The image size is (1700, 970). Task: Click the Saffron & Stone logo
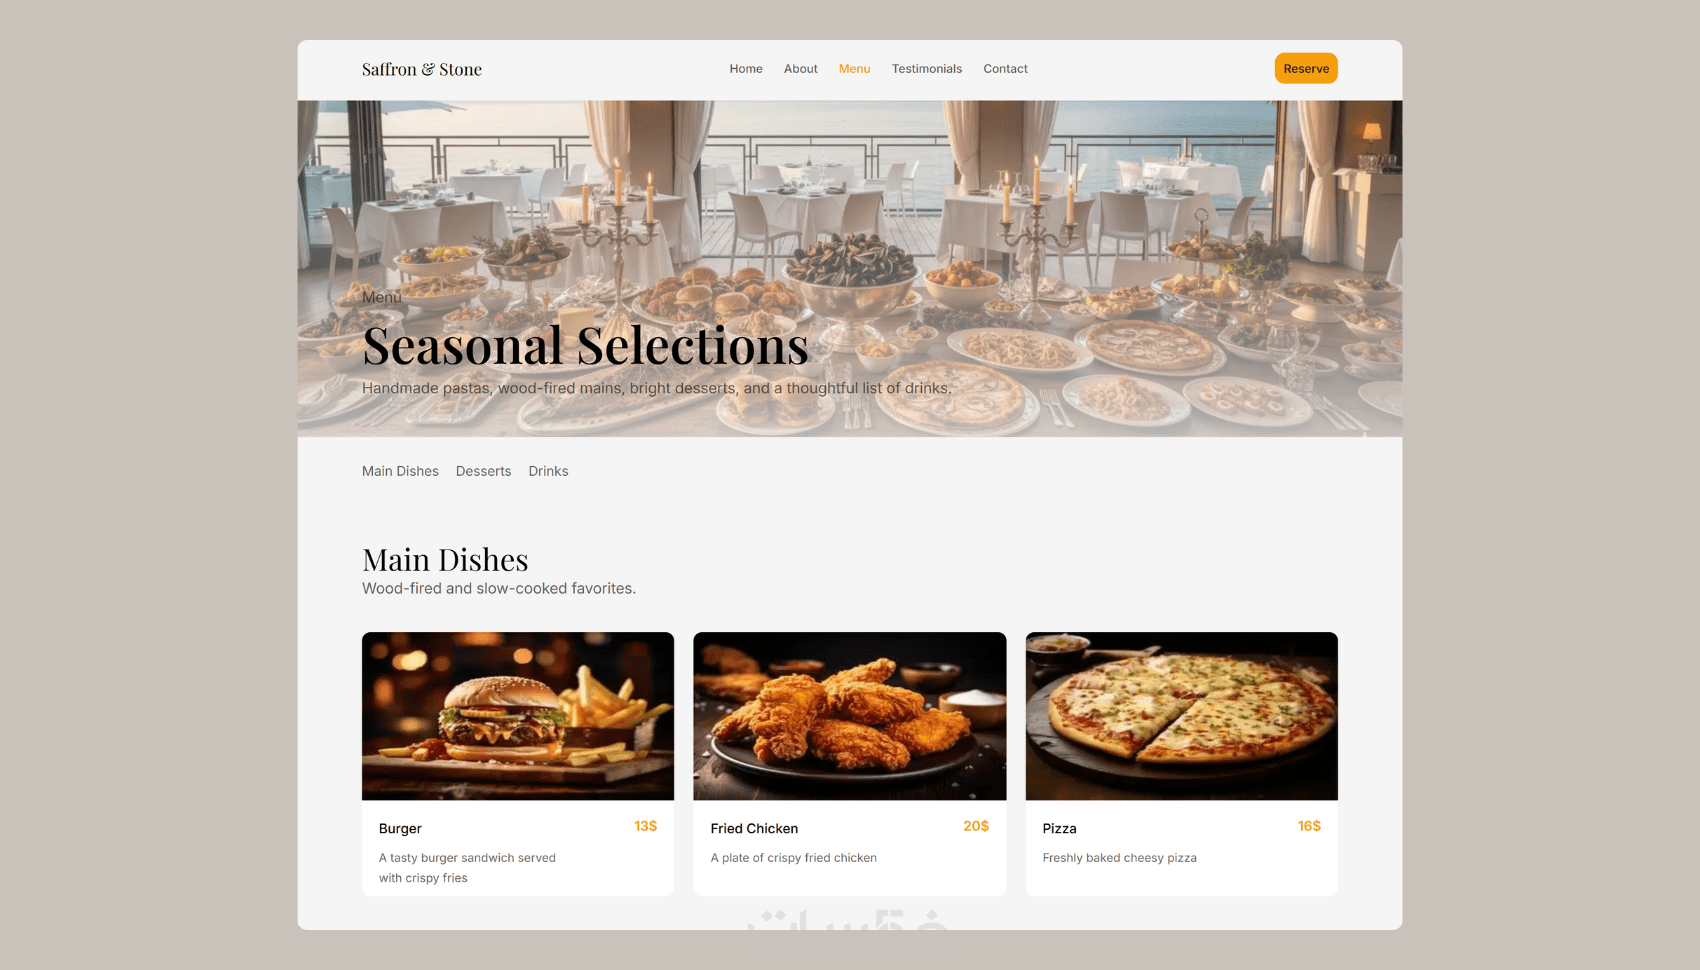[x=422, y=69]
